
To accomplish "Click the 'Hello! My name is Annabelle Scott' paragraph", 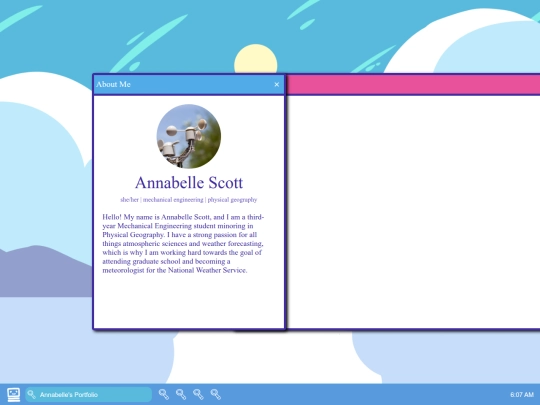I will tap(183, 243).
